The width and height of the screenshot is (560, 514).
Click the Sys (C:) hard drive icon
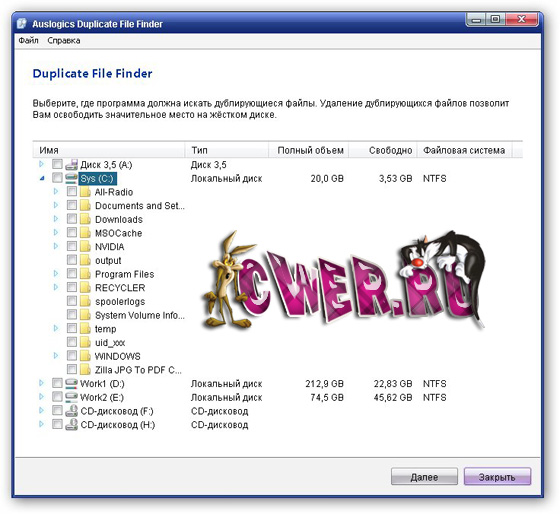pyautogui.click(x=71, y=178)
